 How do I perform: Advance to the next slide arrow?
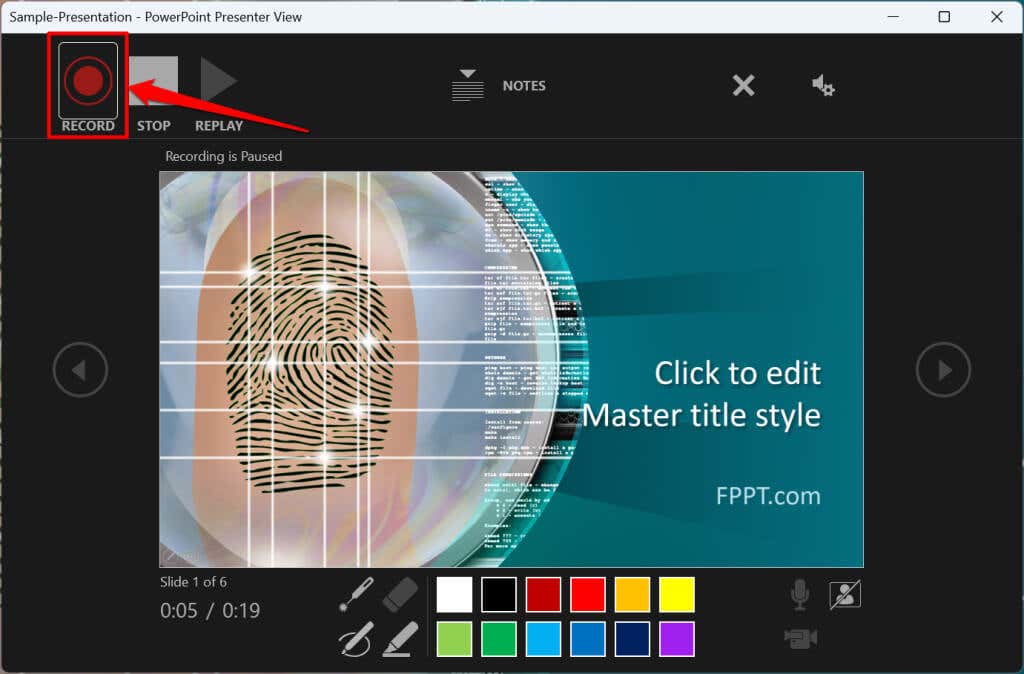pyautogui.click(x=943, y=370)
